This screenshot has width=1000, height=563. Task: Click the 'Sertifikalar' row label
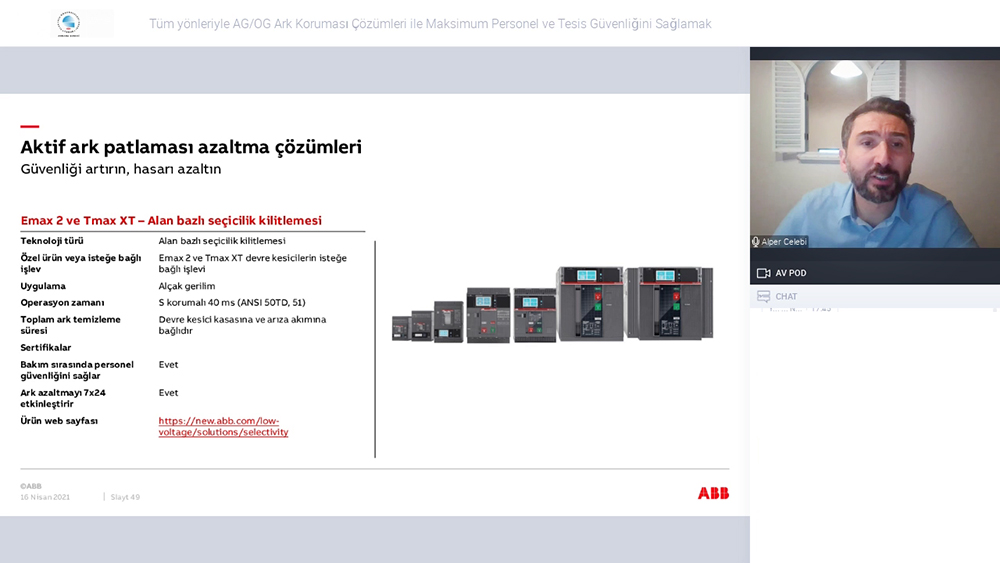tap(45, 347)
